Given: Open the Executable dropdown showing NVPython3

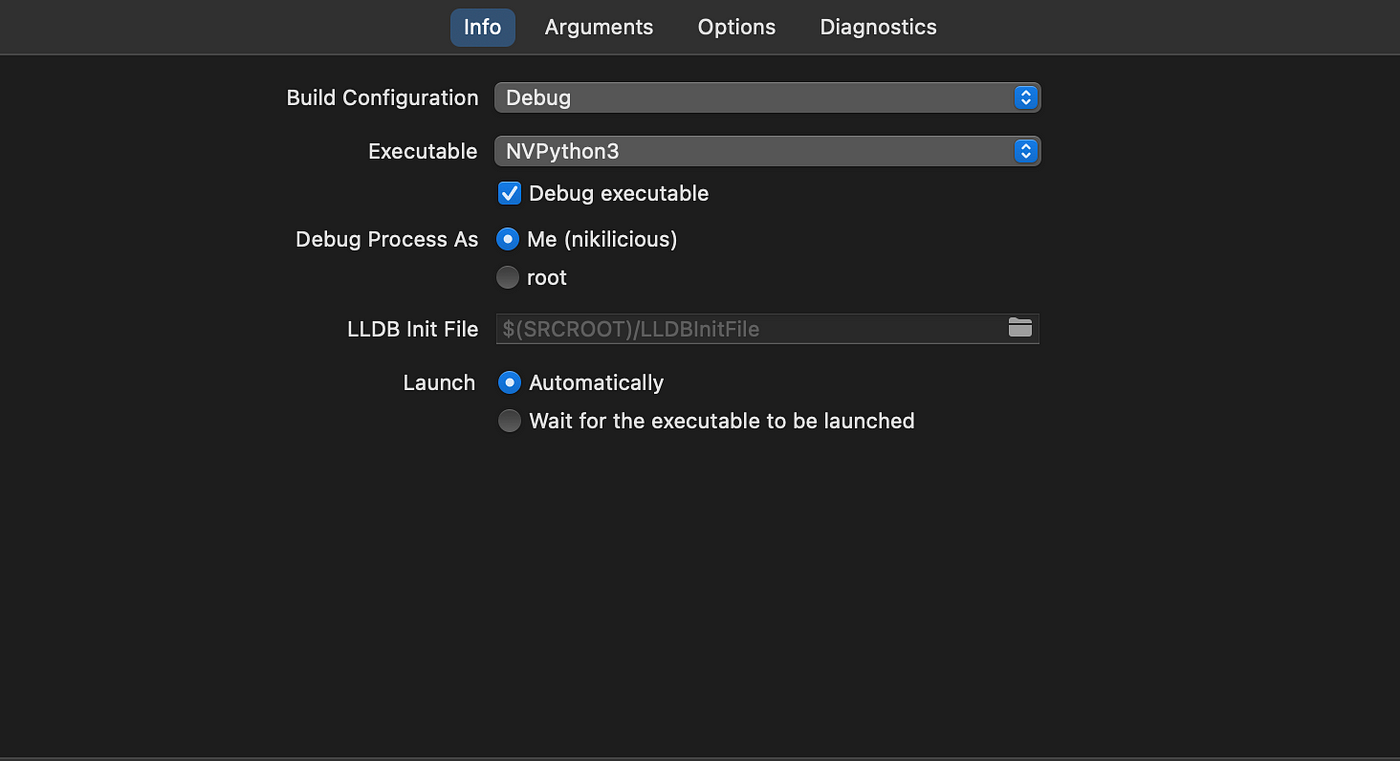Looking at the screenshot, I should coord(767,151).
